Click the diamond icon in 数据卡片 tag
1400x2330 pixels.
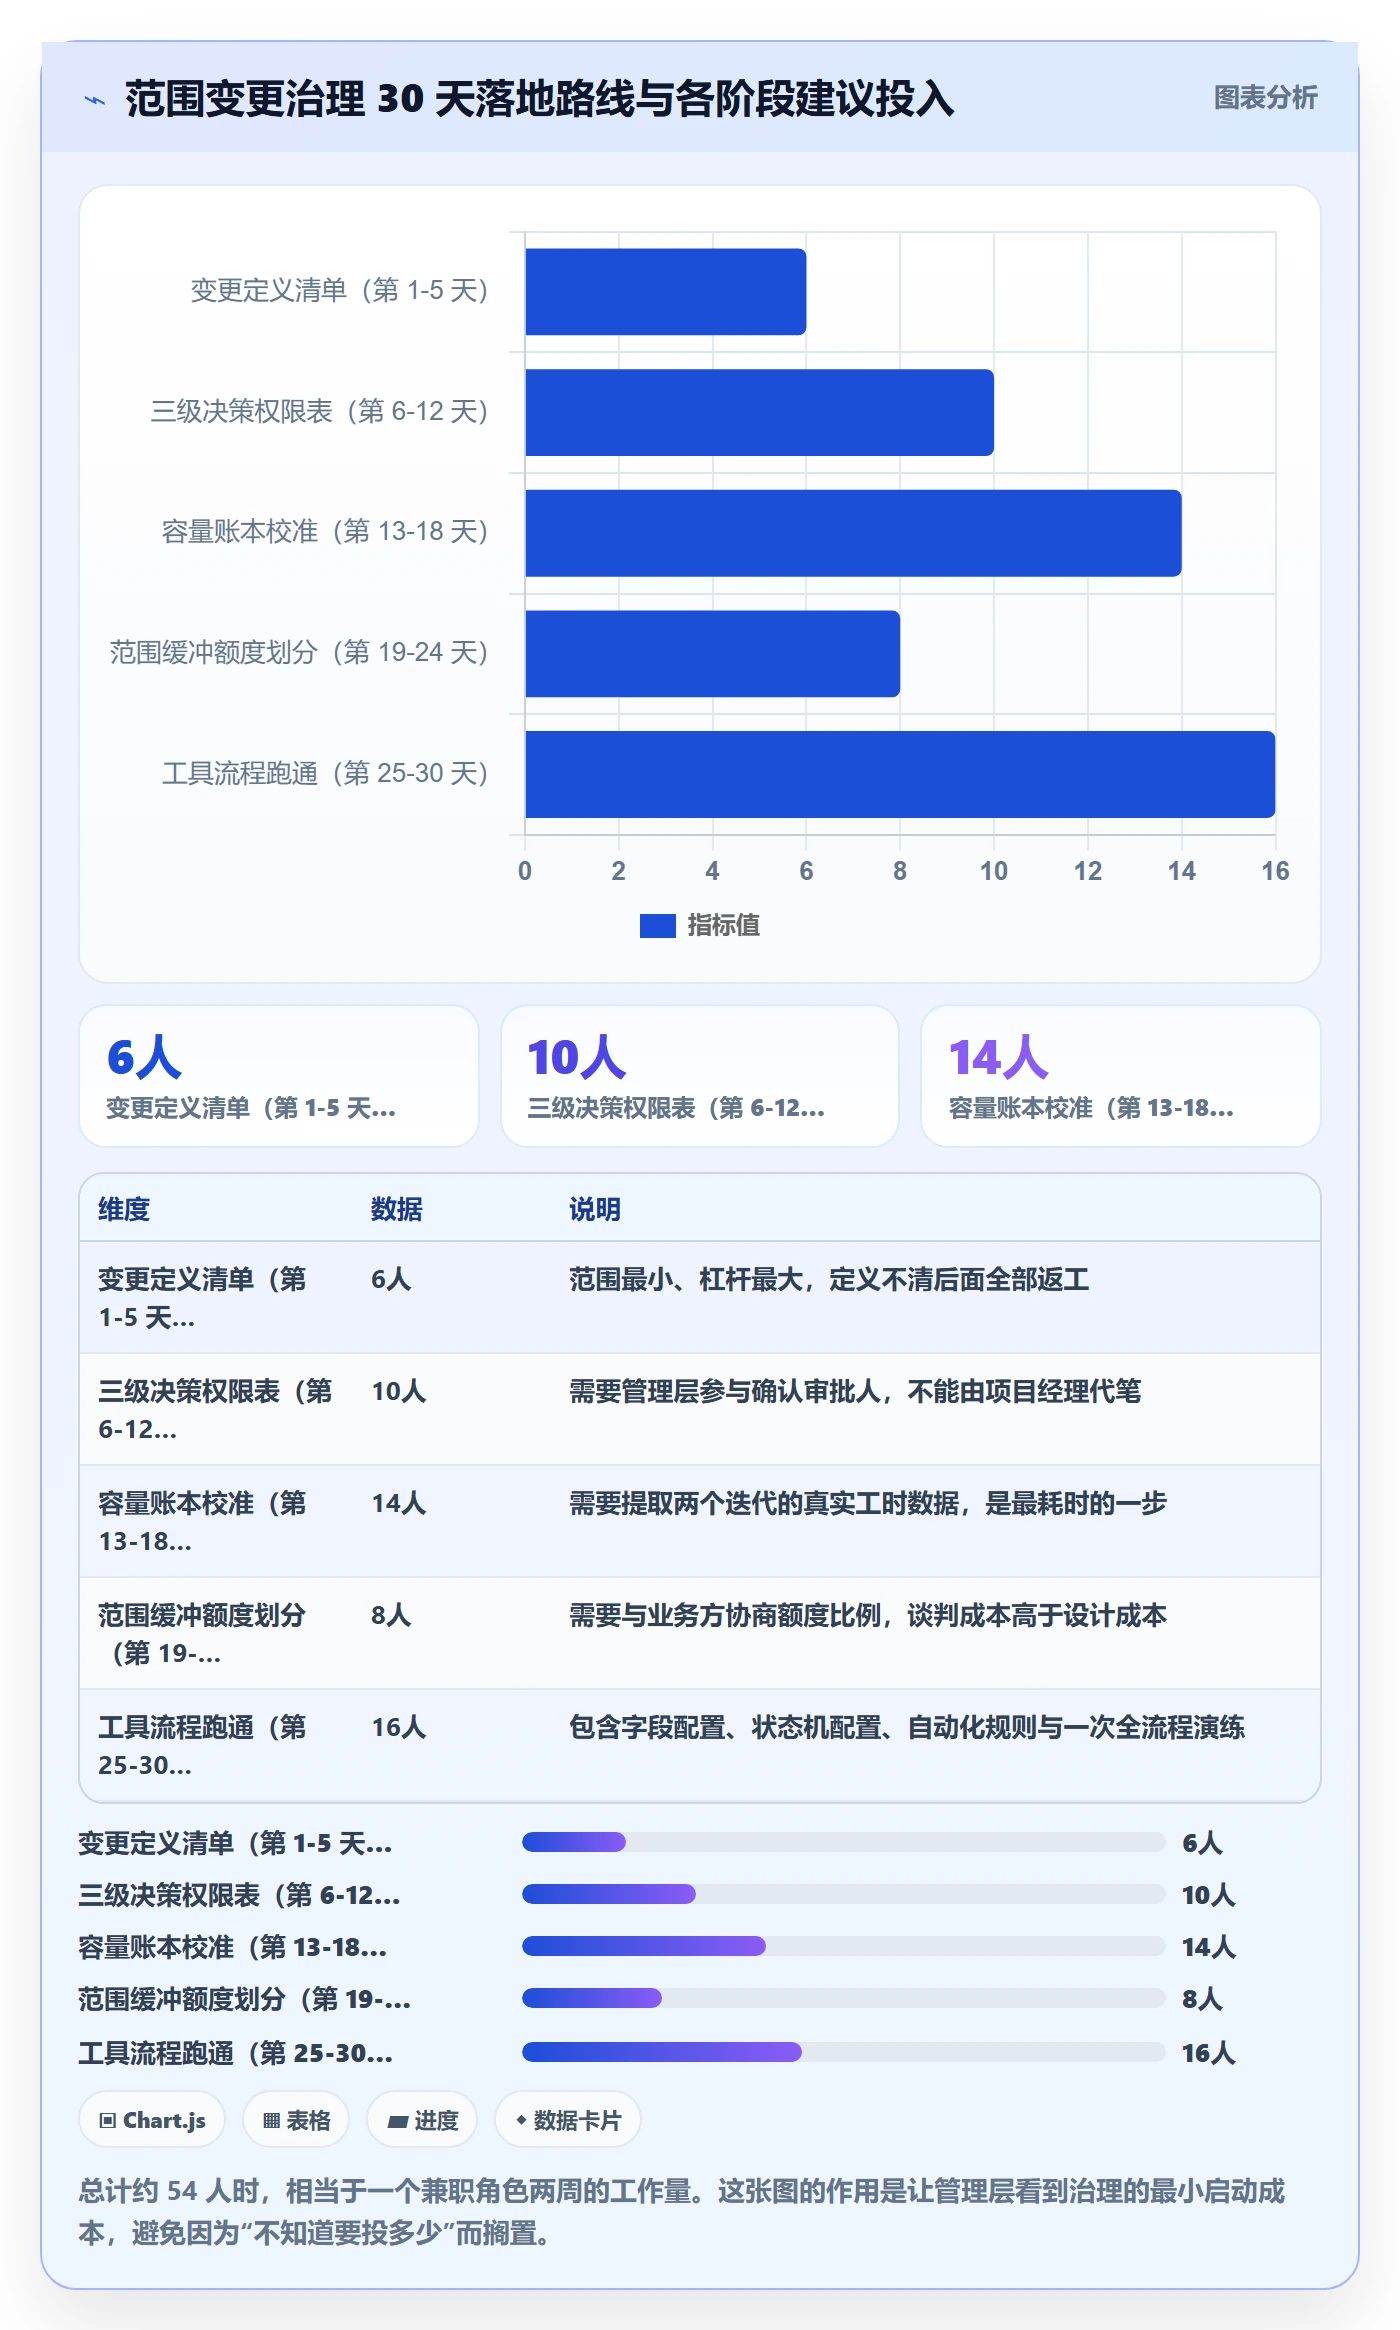pyautogui.click(x=521, y=2120)
